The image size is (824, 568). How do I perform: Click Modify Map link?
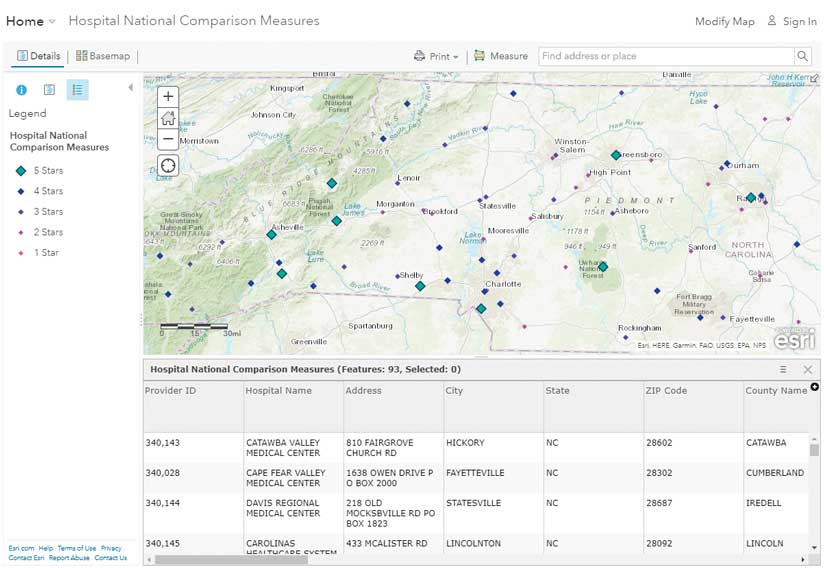tap(725, 22)
